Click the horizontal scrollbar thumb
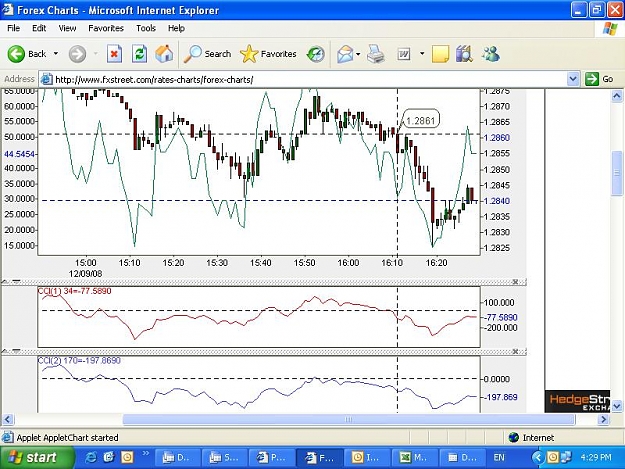This screenshot has width=625, height=469. [x=349, y=419]
